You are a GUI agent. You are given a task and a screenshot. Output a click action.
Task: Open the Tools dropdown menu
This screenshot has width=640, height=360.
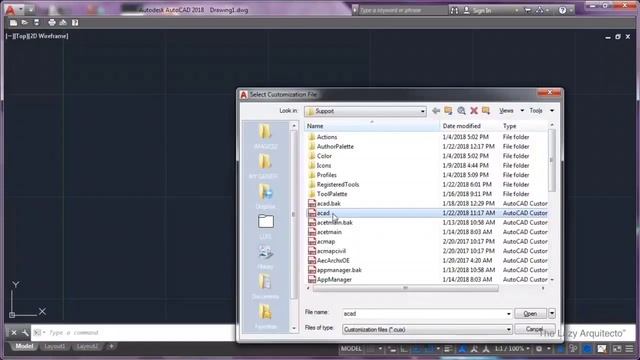pyautogui.click(x=542, y=111)
